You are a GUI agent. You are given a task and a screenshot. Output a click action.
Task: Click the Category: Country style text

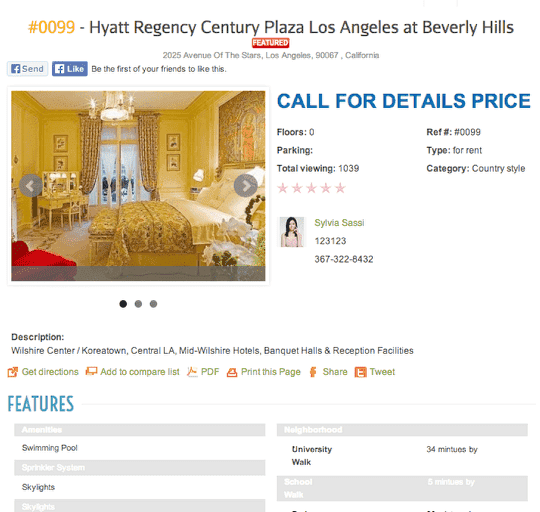click(x=476, y=168)
